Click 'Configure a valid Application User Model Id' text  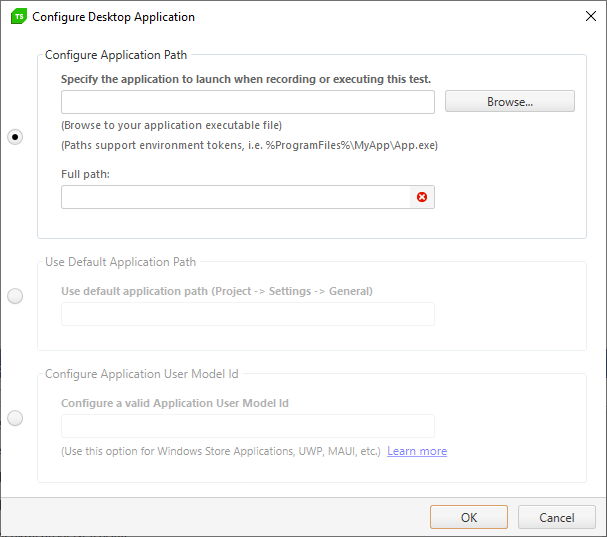[175, 403]
